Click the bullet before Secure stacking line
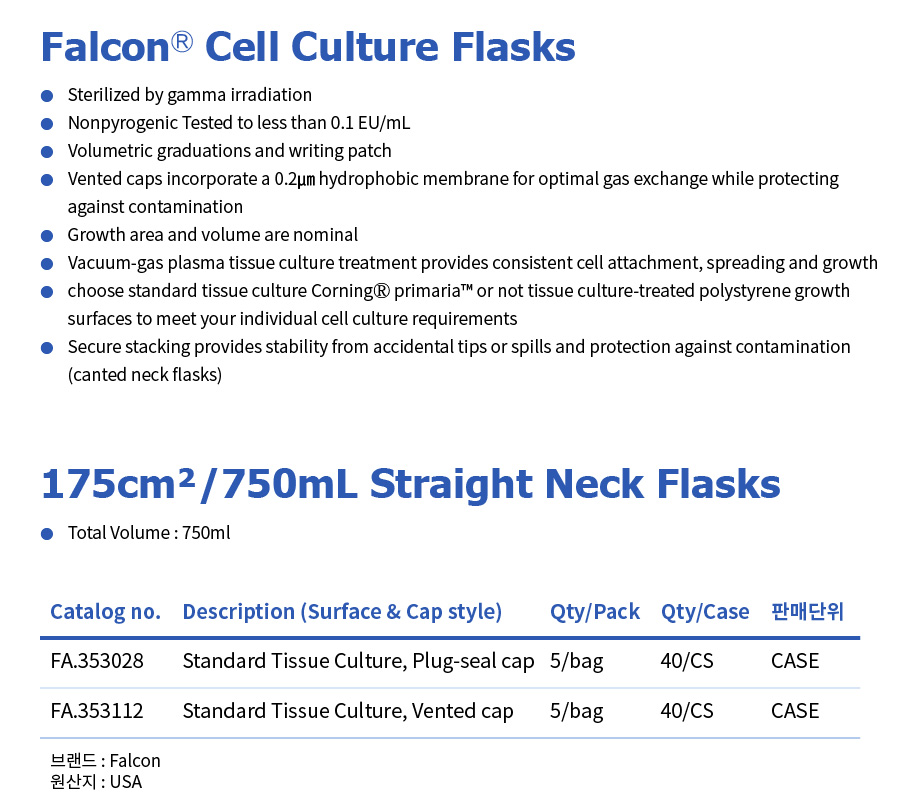The width and height of the screenshot is (900, 812). (x=47, y=348)
